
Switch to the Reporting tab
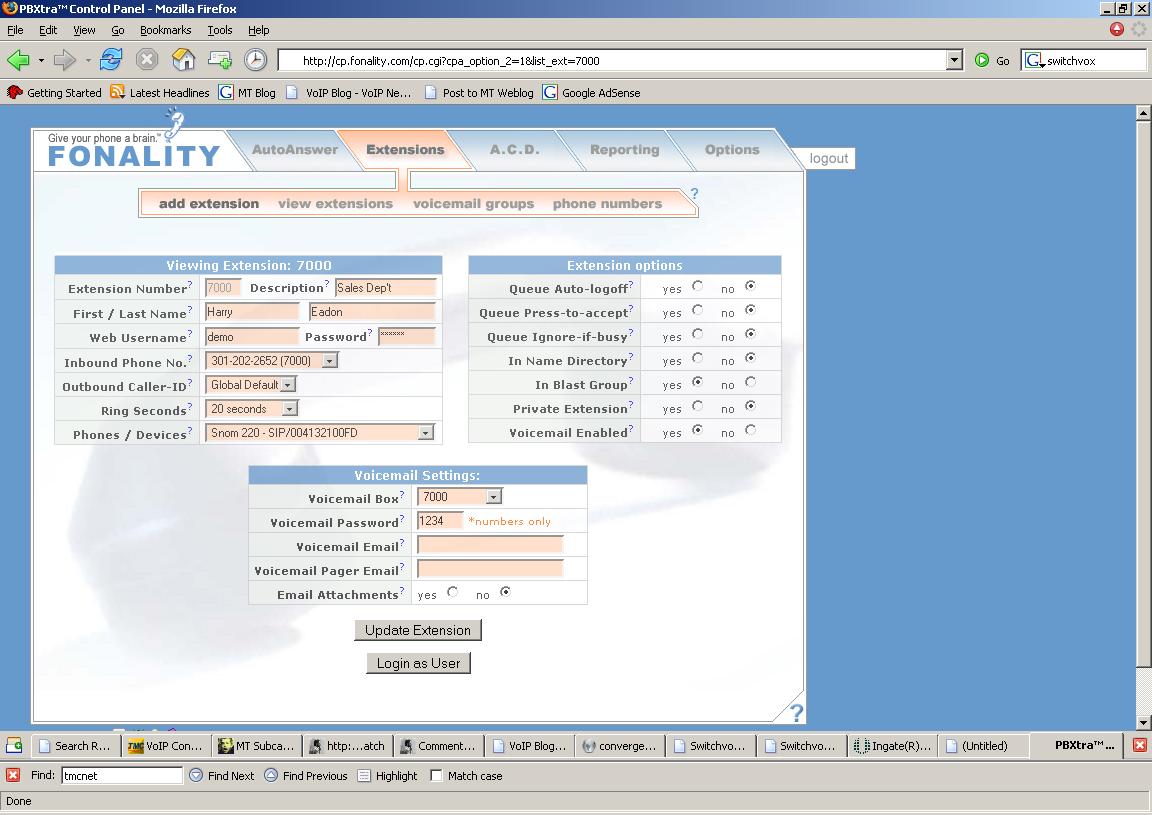(624, 150)
